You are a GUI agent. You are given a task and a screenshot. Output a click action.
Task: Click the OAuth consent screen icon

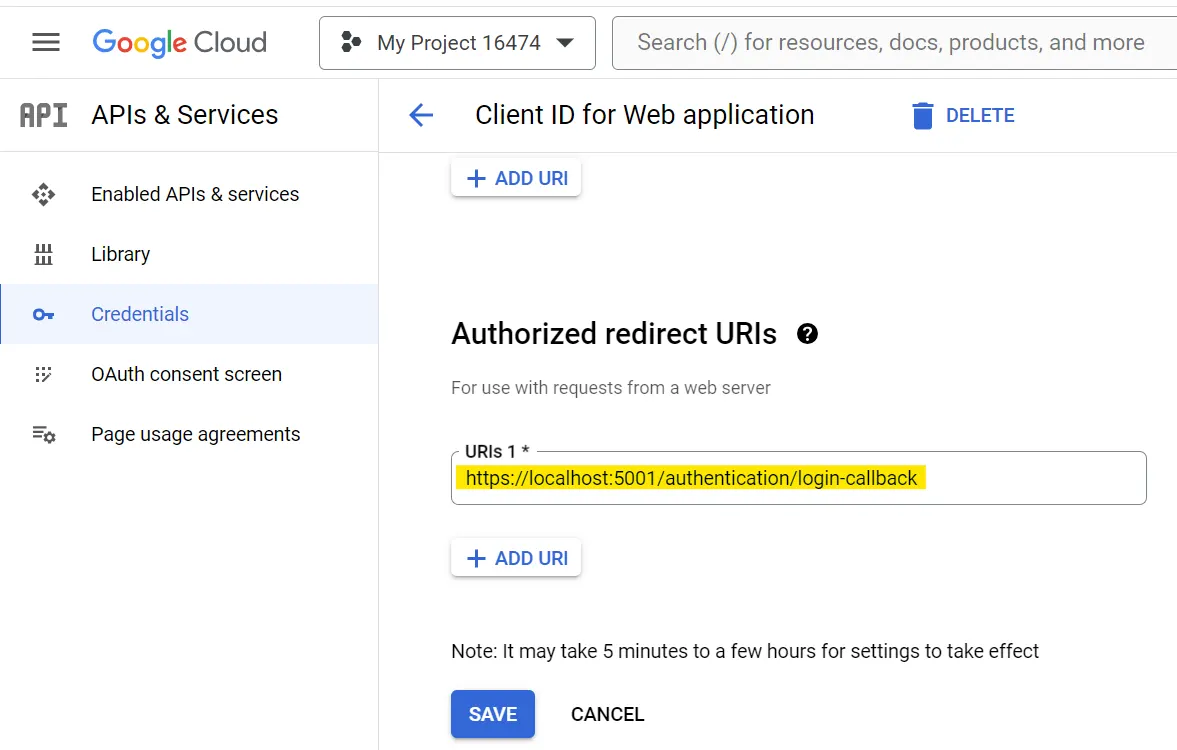44,374
